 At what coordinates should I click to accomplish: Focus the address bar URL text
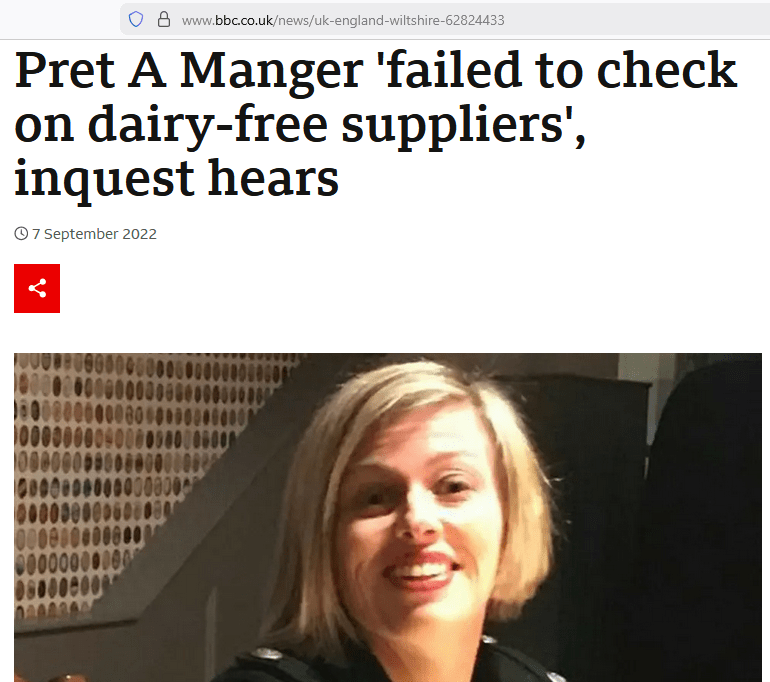tap(343, 20)
